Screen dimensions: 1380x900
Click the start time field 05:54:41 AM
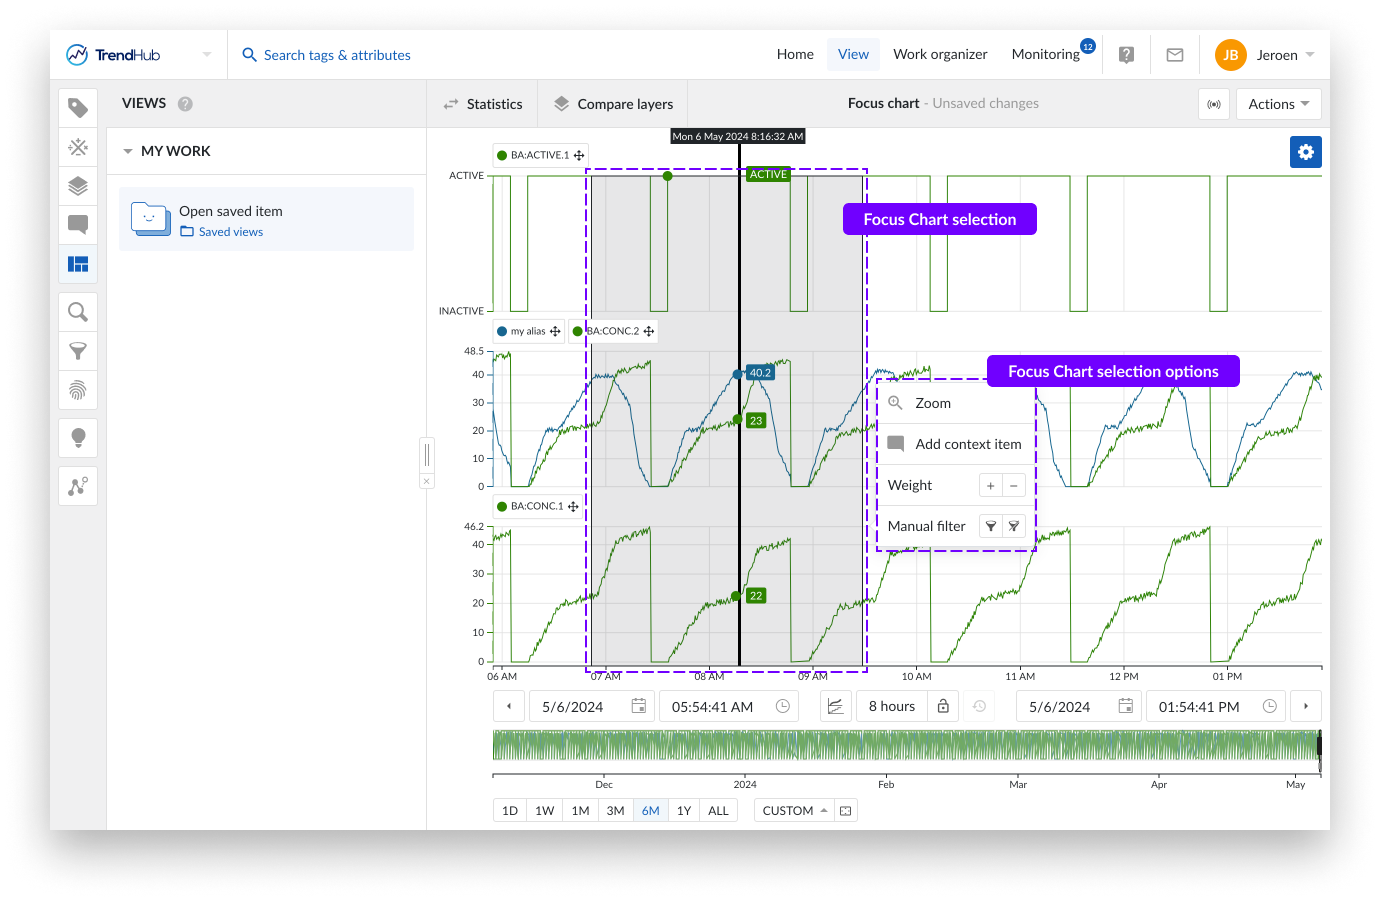click(x=713, y=706)
